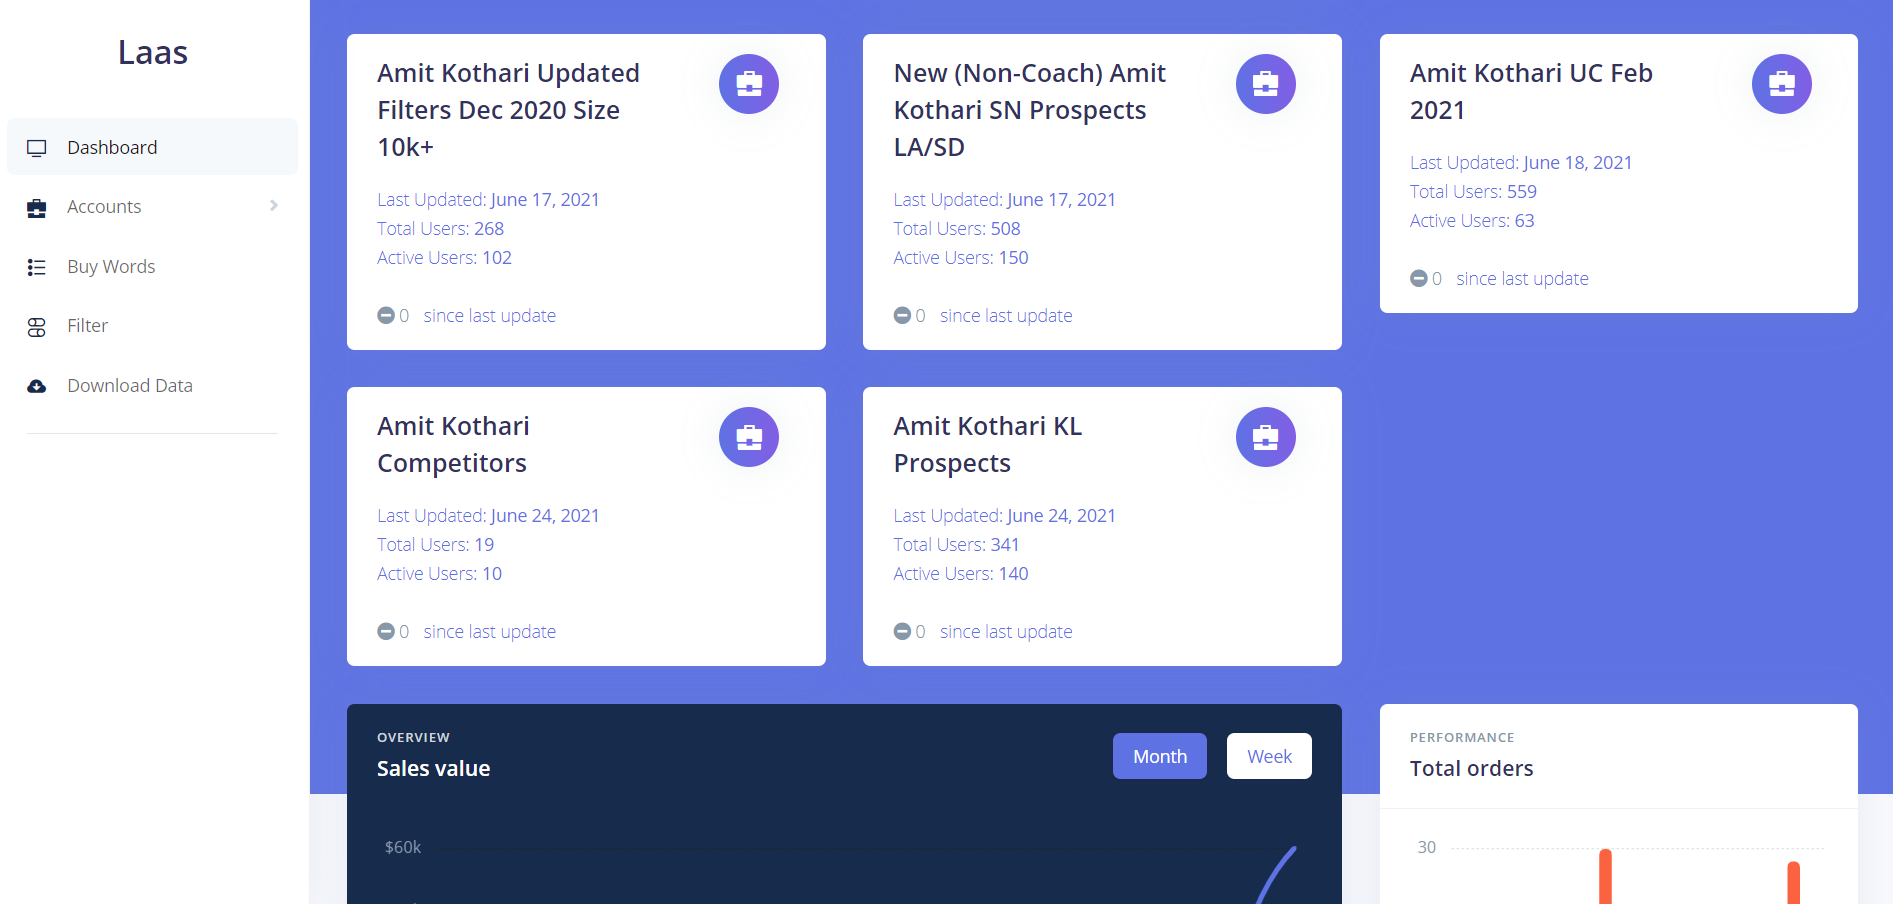Open New (Non-Coach) Amit Kothari SN Prospects title

(x=1030, y=110)
